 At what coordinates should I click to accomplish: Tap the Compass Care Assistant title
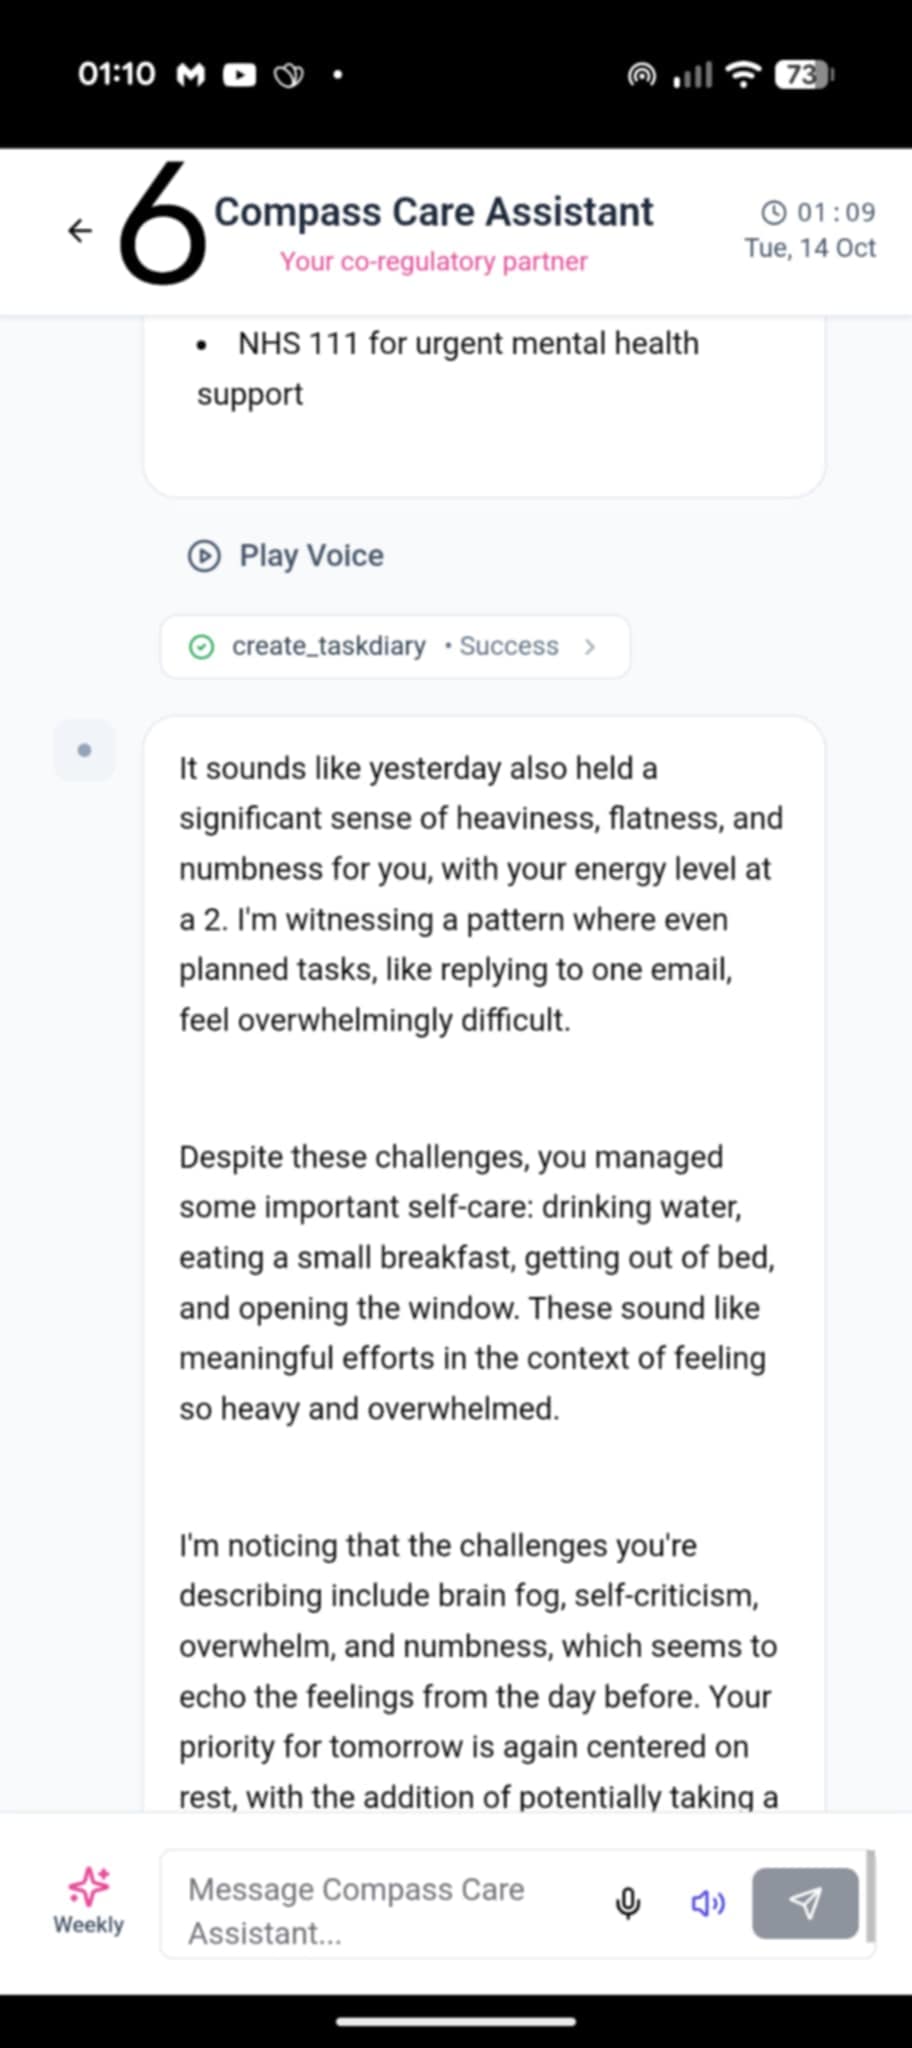pyautogui.click(x=433, y=212)
